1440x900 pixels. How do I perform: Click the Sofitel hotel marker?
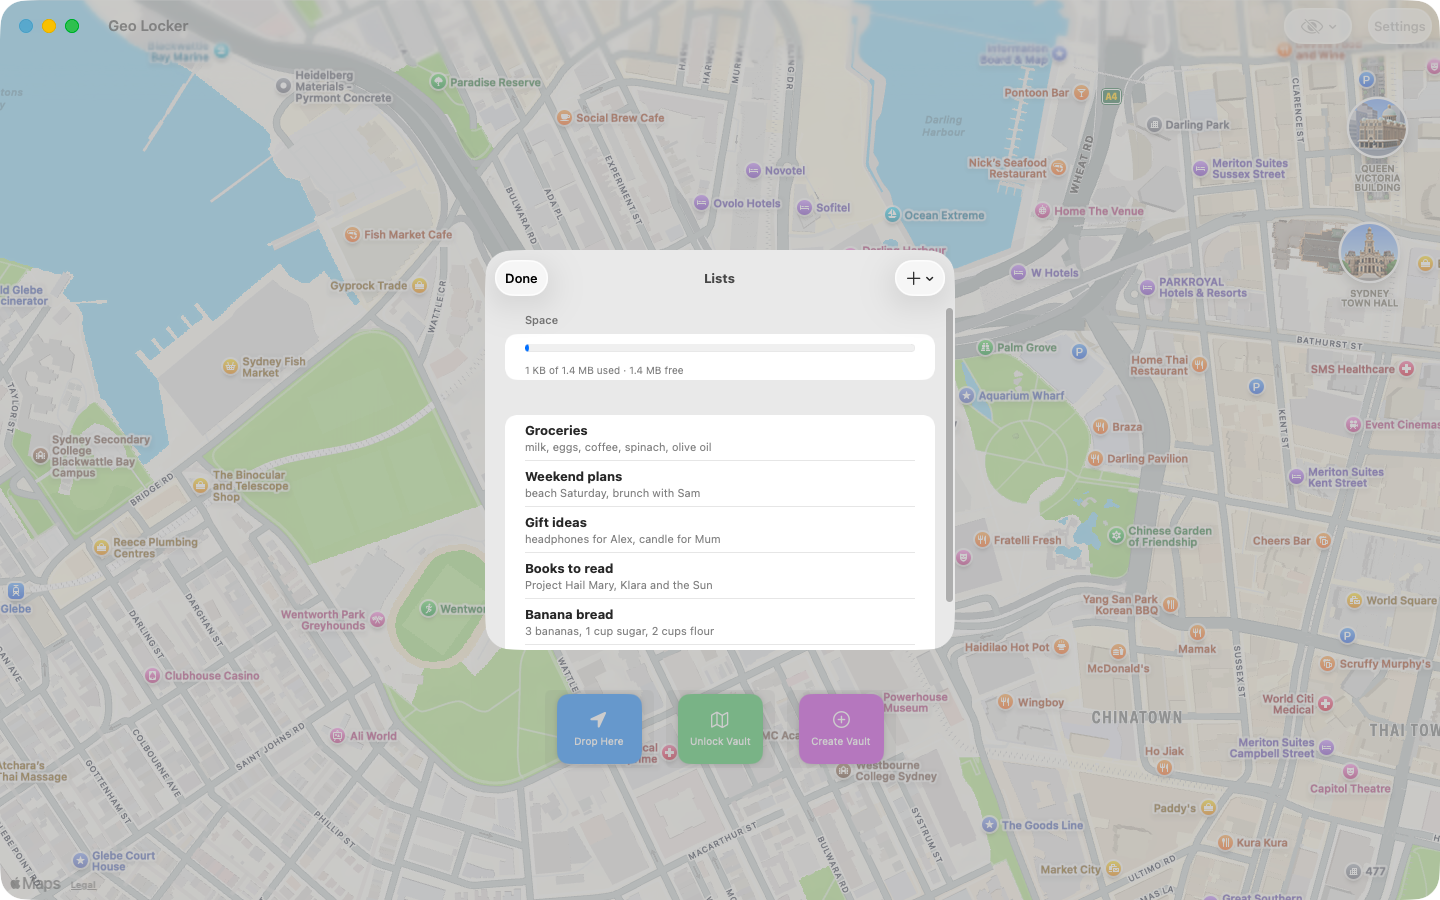tap(804, 208)
